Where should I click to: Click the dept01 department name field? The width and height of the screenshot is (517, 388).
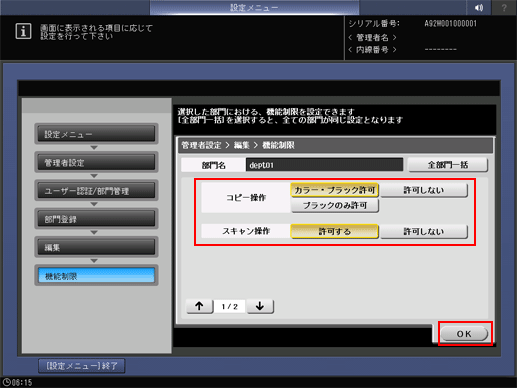click(324, 165)
